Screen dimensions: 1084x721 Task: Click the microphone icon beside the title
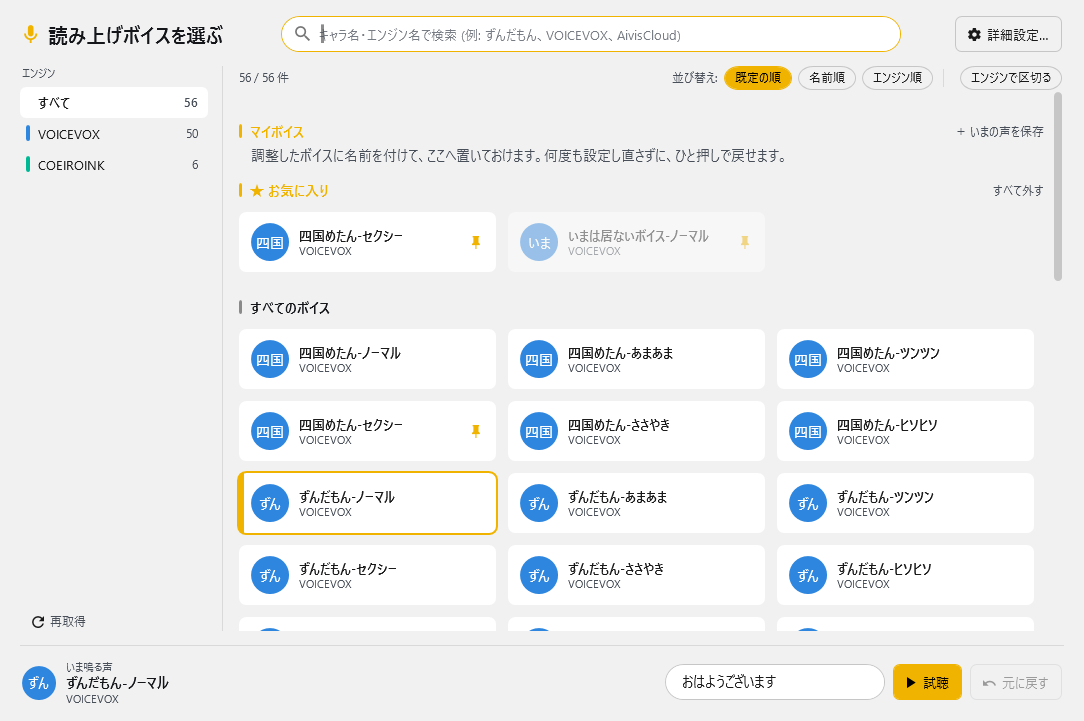[x=30, y=34]
